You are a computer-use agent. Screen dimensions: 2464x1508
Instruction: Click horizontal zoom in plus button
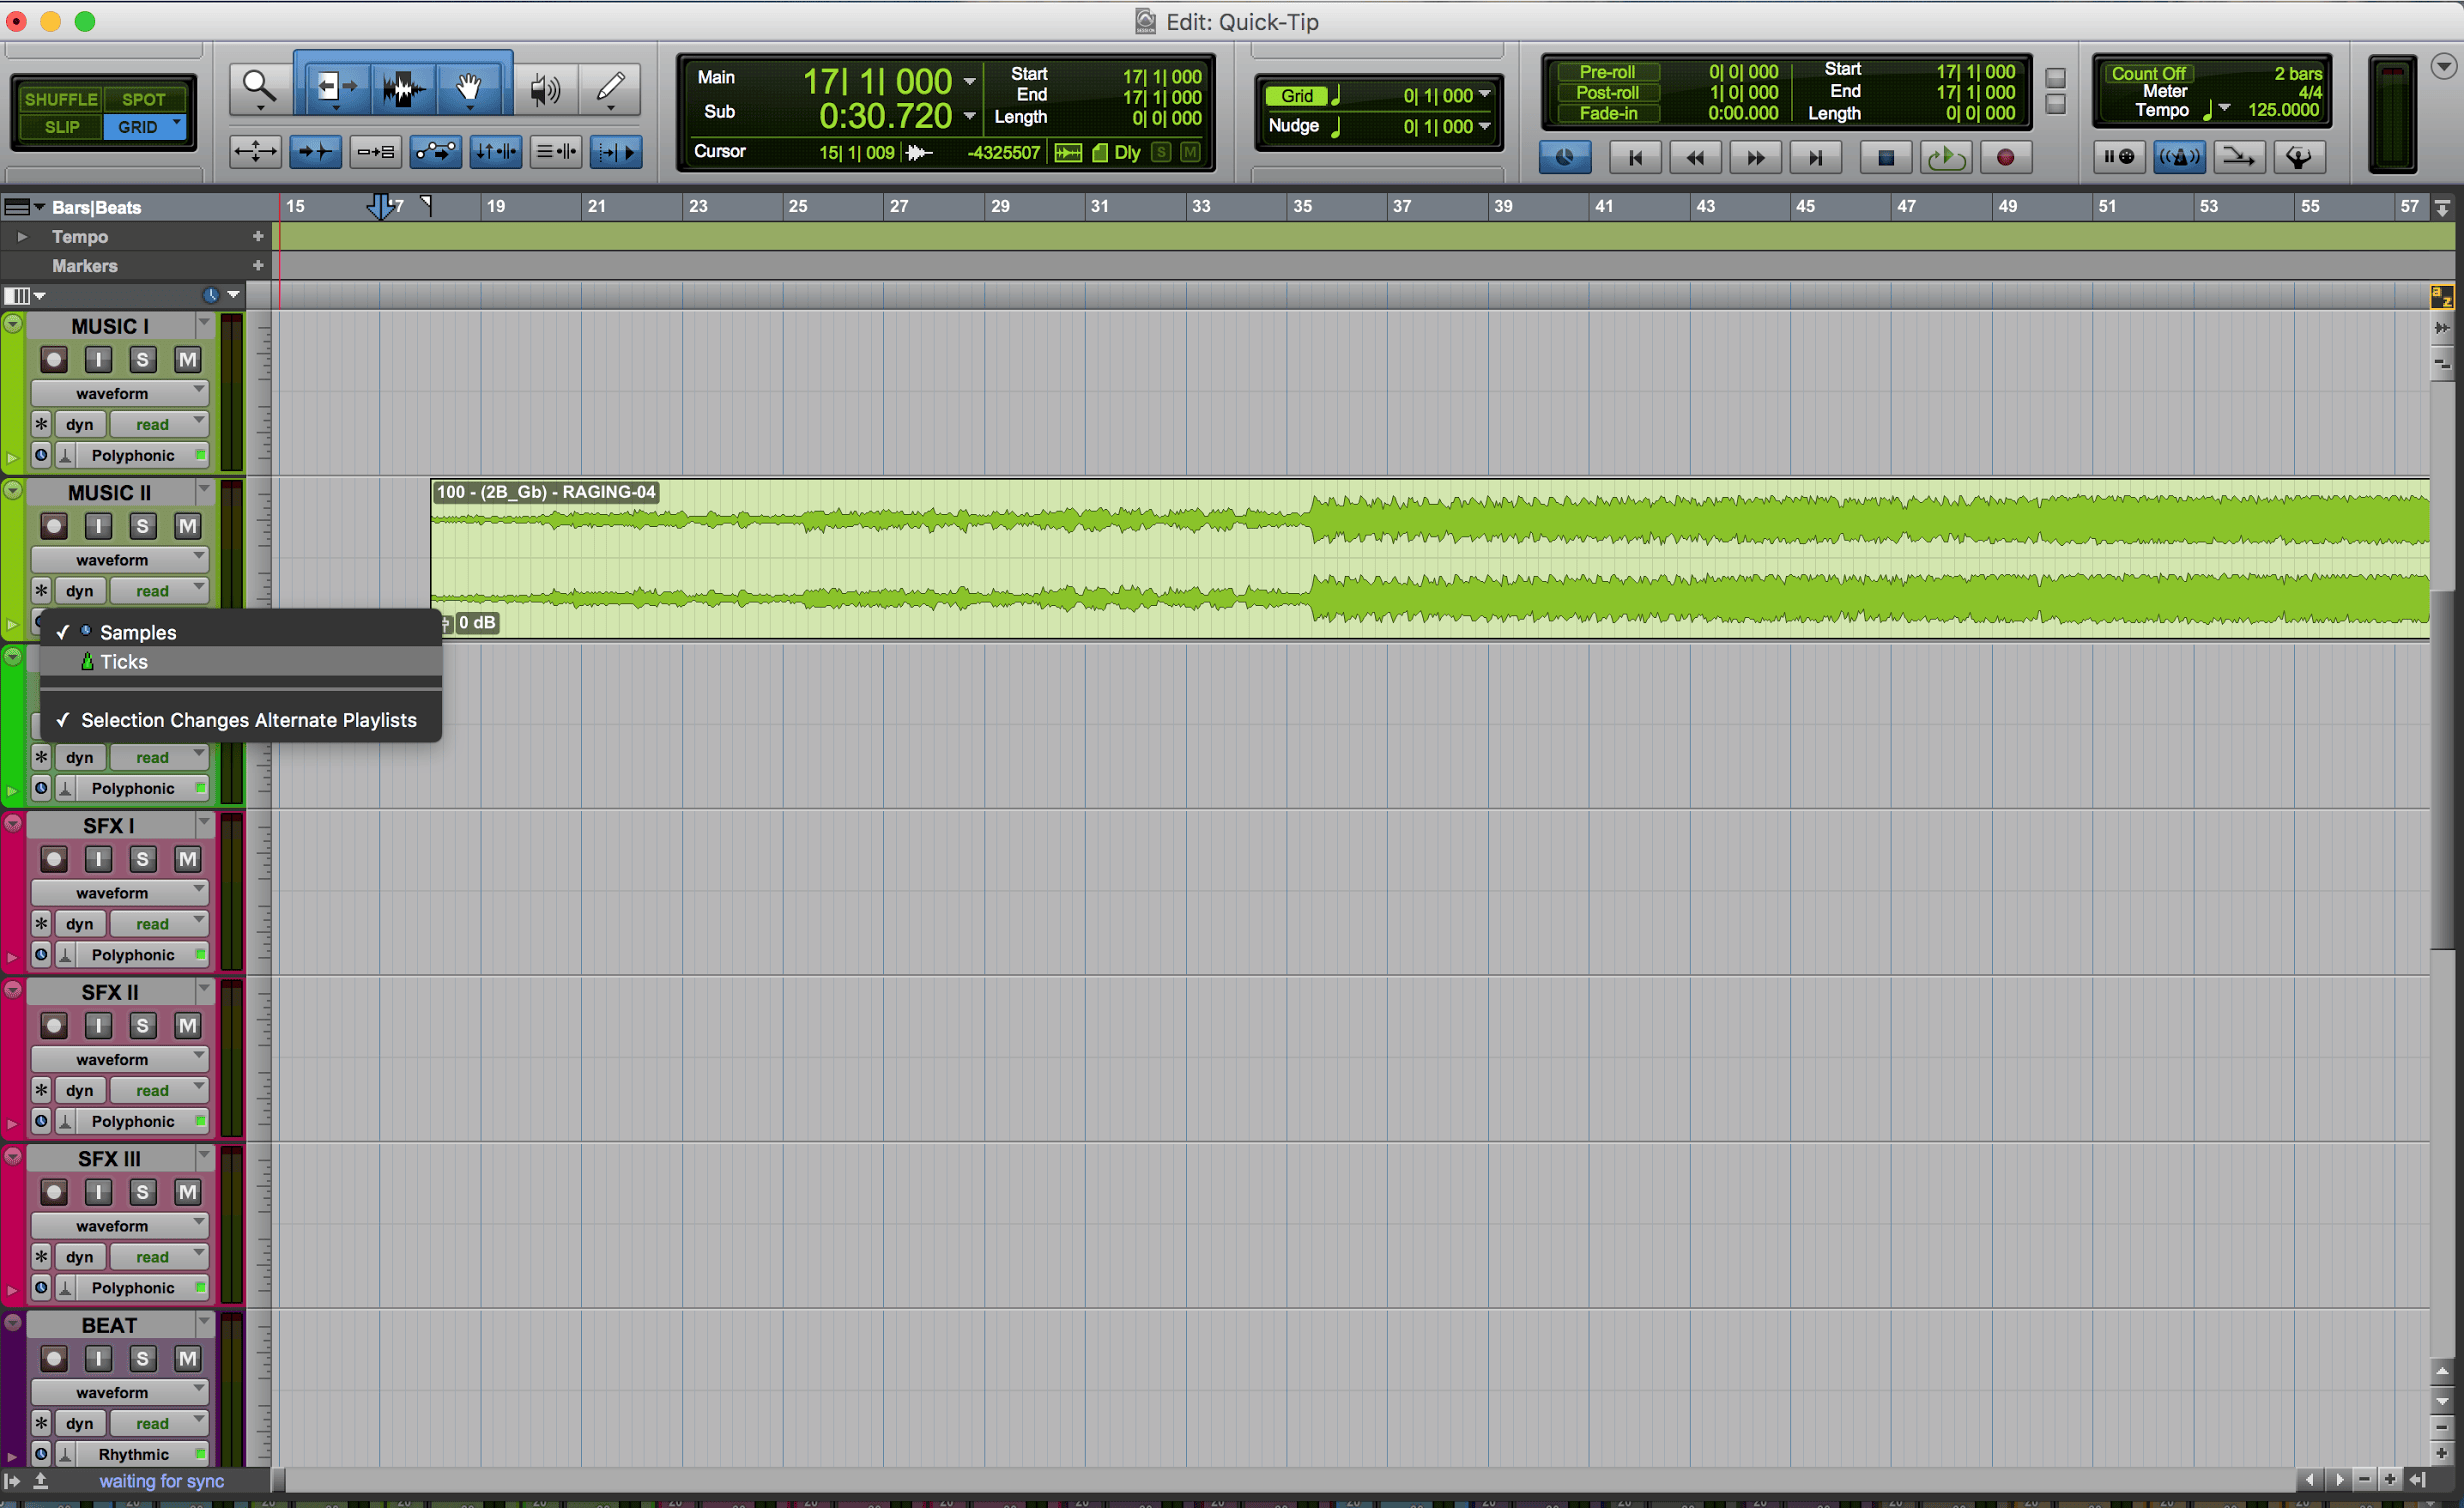[2391, 1479]
